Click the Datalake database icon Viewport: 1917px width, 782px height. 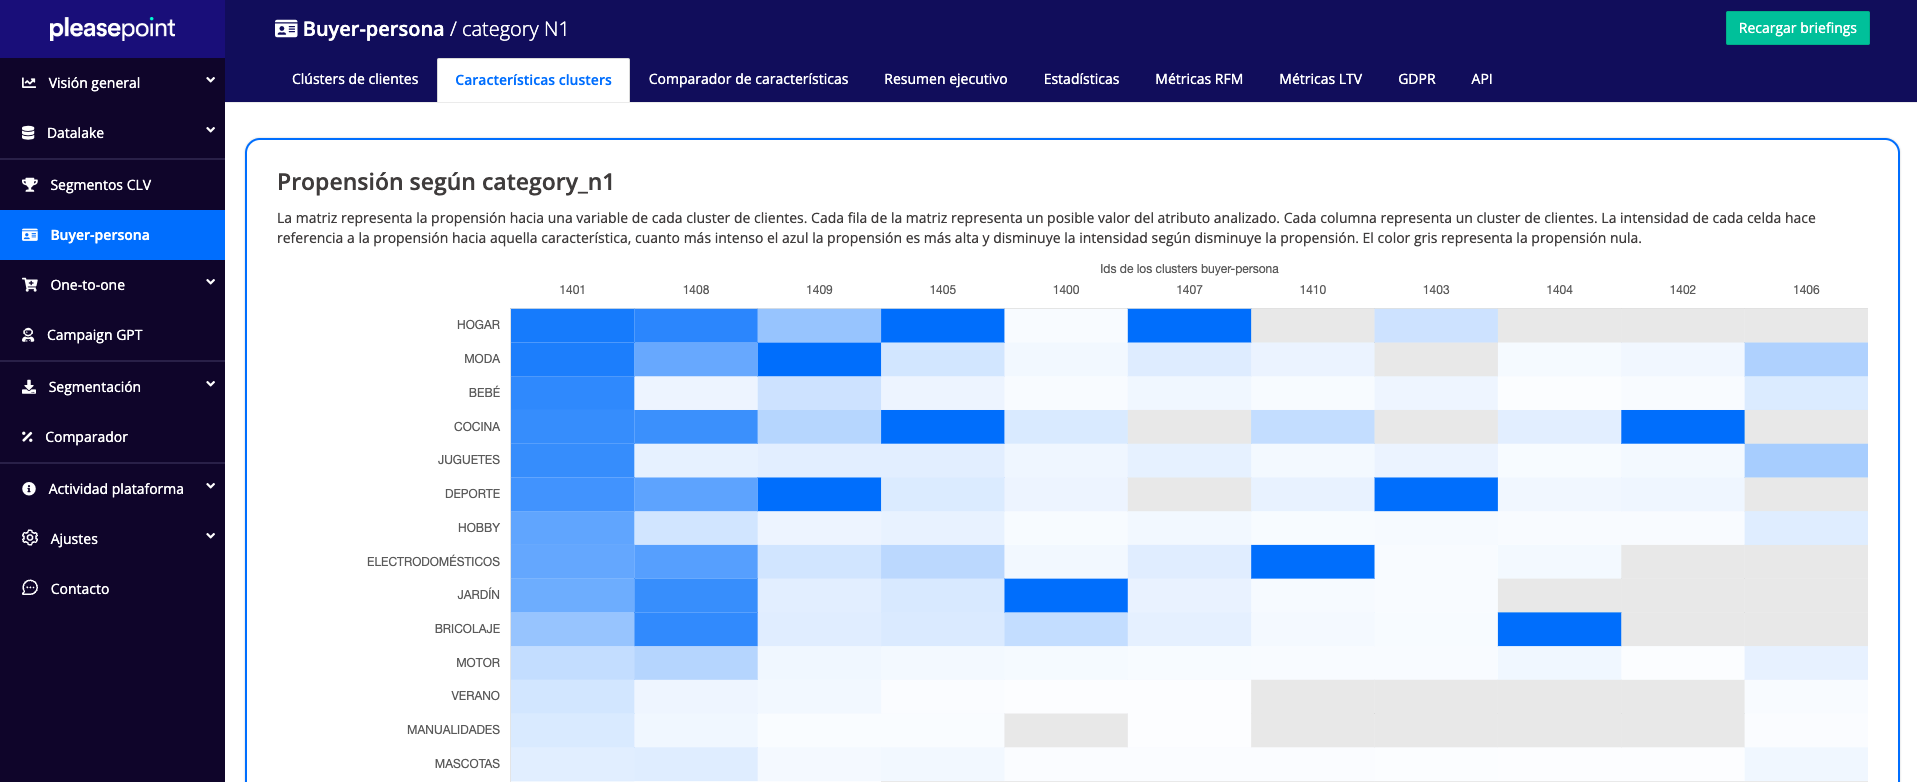coord(28,133)
